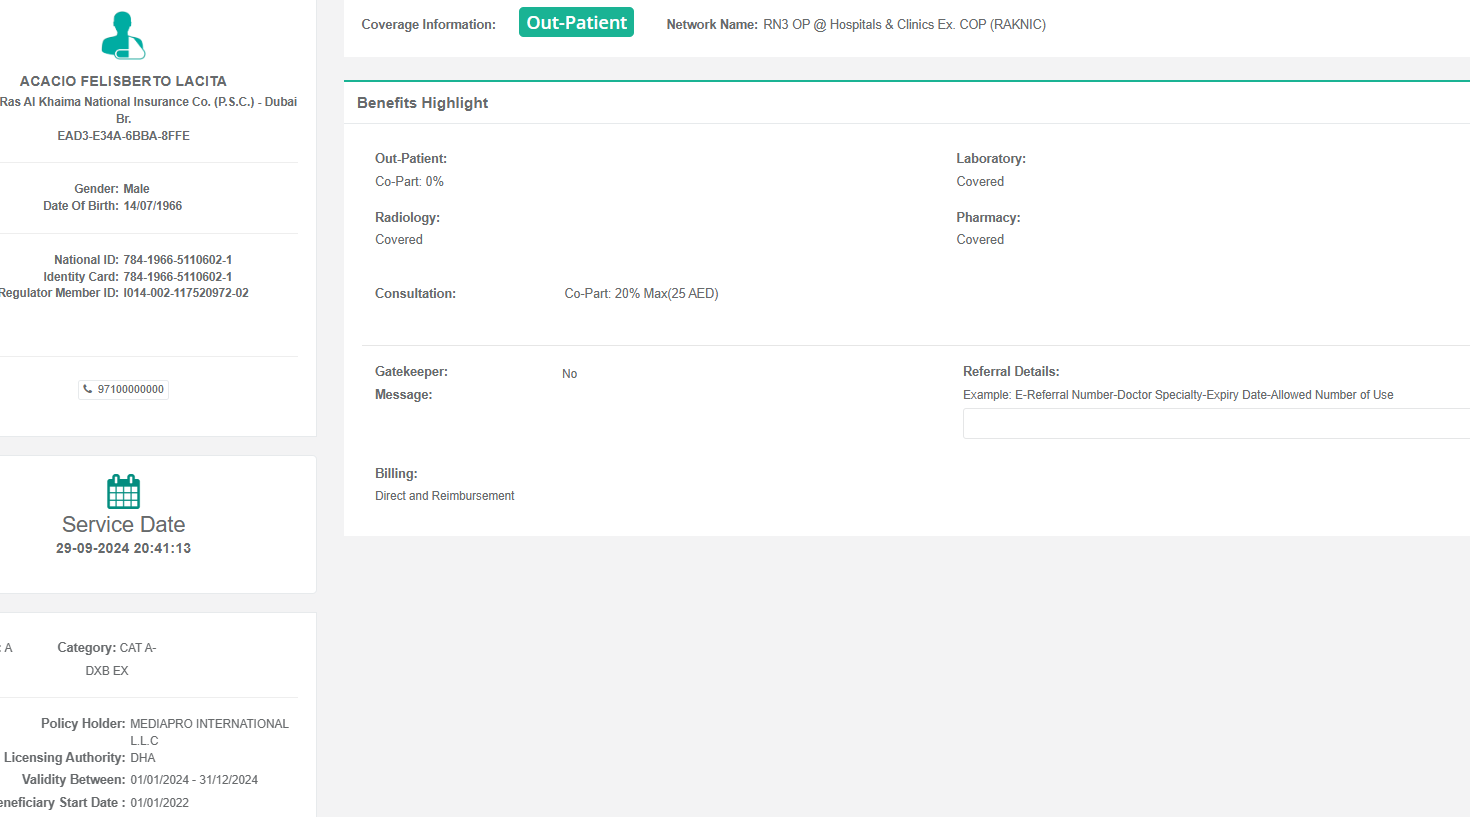This screenshot has width=1470, height=817.
Task: Click the Referral Details input field
Action: (1215, 424)
